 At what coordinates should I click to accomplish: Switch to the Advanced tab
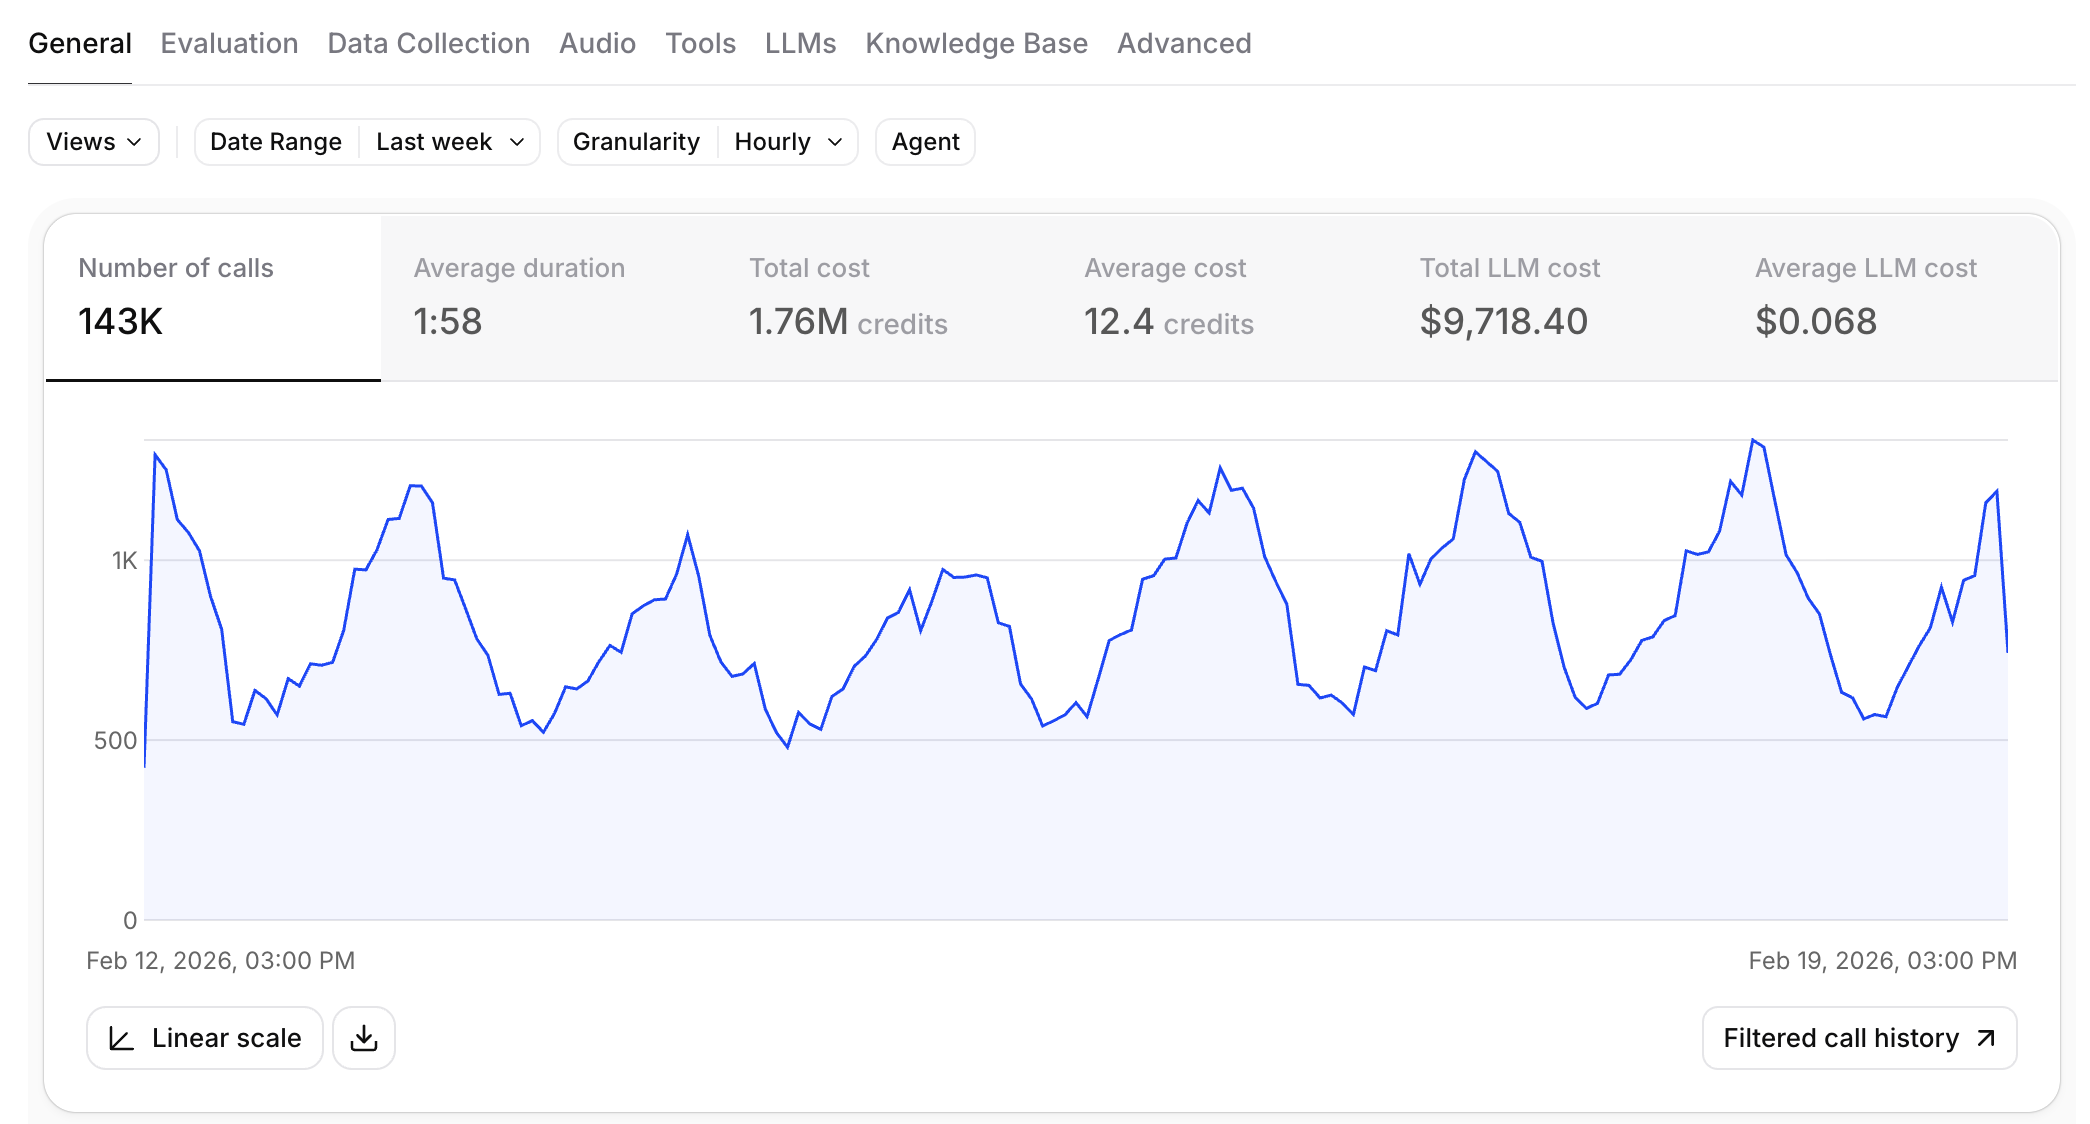click(1184, 43)
